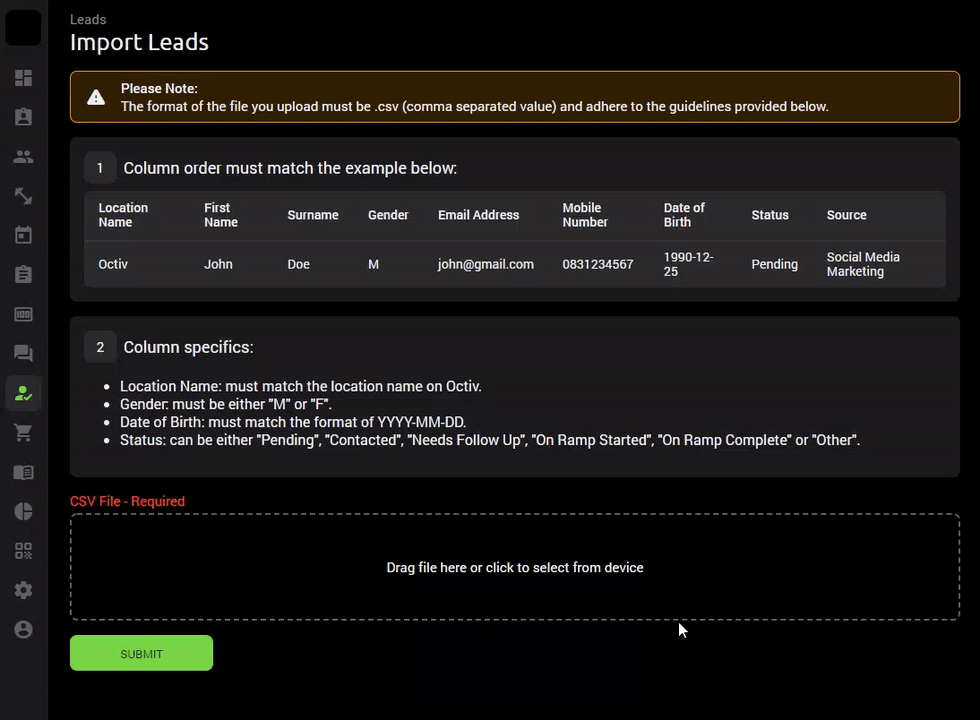Open the chat bubbles icon in sidebar
This screenshot has height=720, width=980.
click(x=23, y=353)
